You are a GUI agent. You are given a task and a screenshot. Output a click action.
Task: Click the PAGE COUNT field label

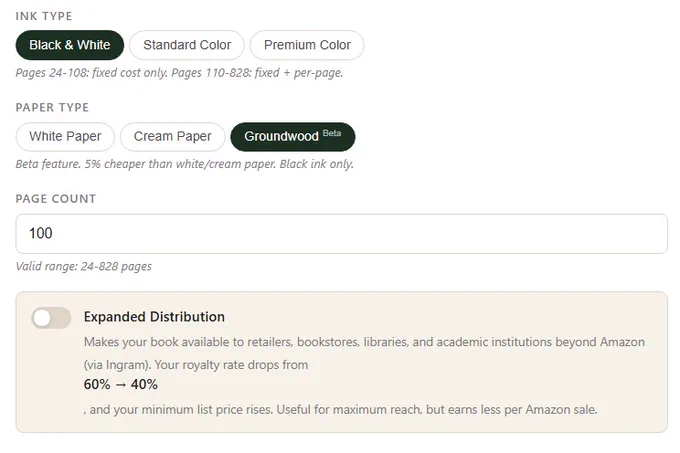coord(56,199)
